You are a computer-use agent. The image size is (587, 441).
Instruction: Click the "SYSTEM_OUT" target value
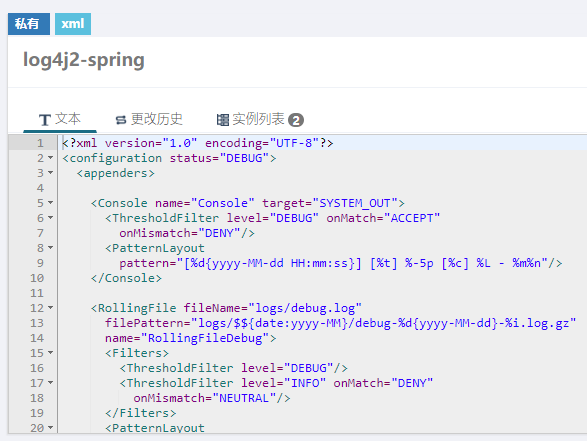tap(355, 203)
